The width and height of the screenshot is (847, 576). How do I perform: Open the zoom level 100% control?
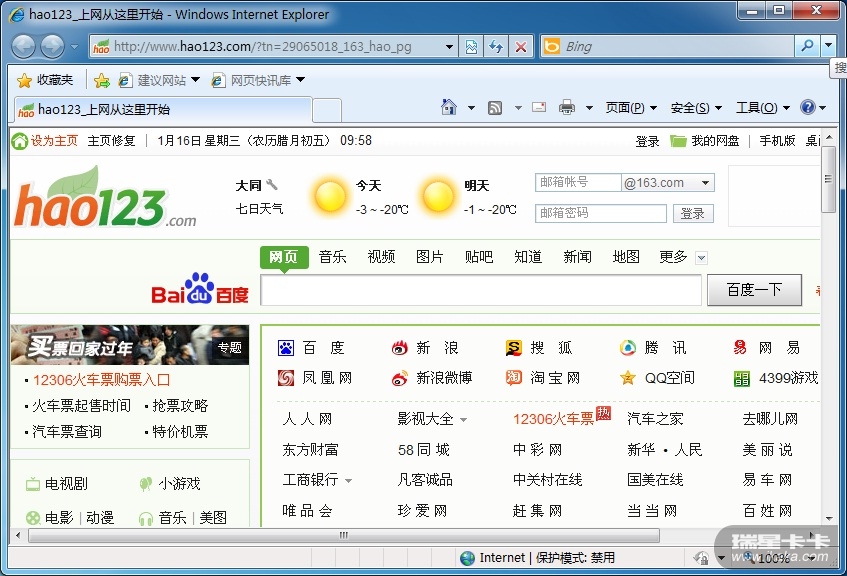pyautogui.click(x=778, y=558)
